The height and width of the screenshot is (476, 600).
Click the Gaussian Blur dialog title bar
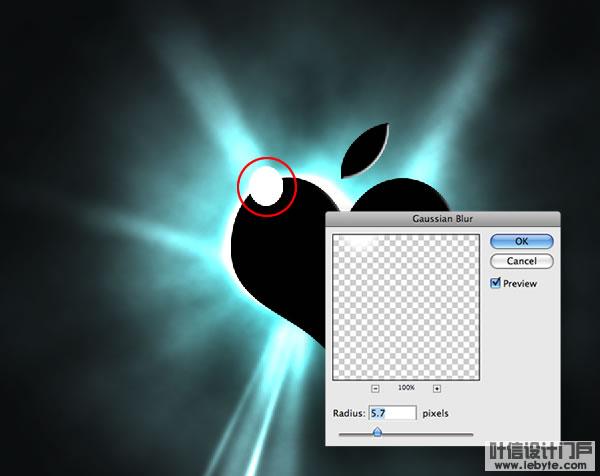[x=443, y=219]
